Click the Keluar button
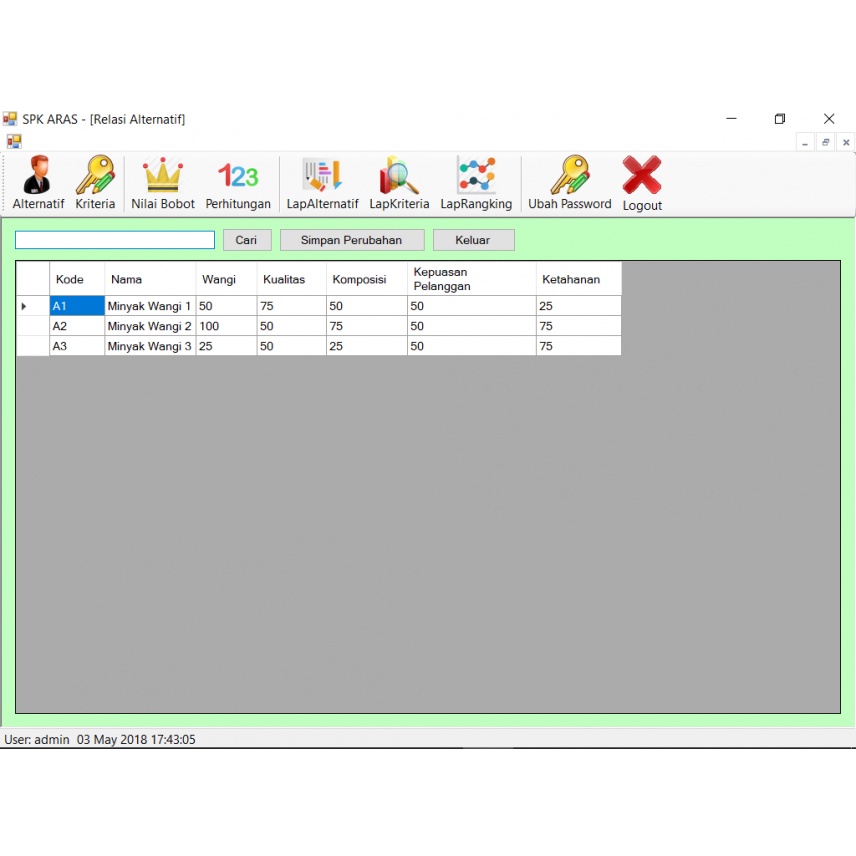 click(x=473, y=240)
